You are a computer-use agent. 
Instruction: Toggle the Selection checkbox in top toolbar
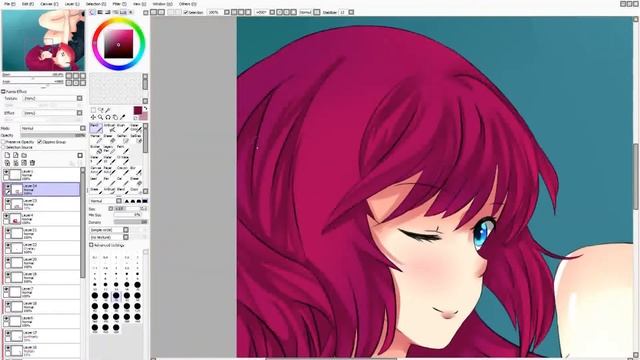pos(186,12)
